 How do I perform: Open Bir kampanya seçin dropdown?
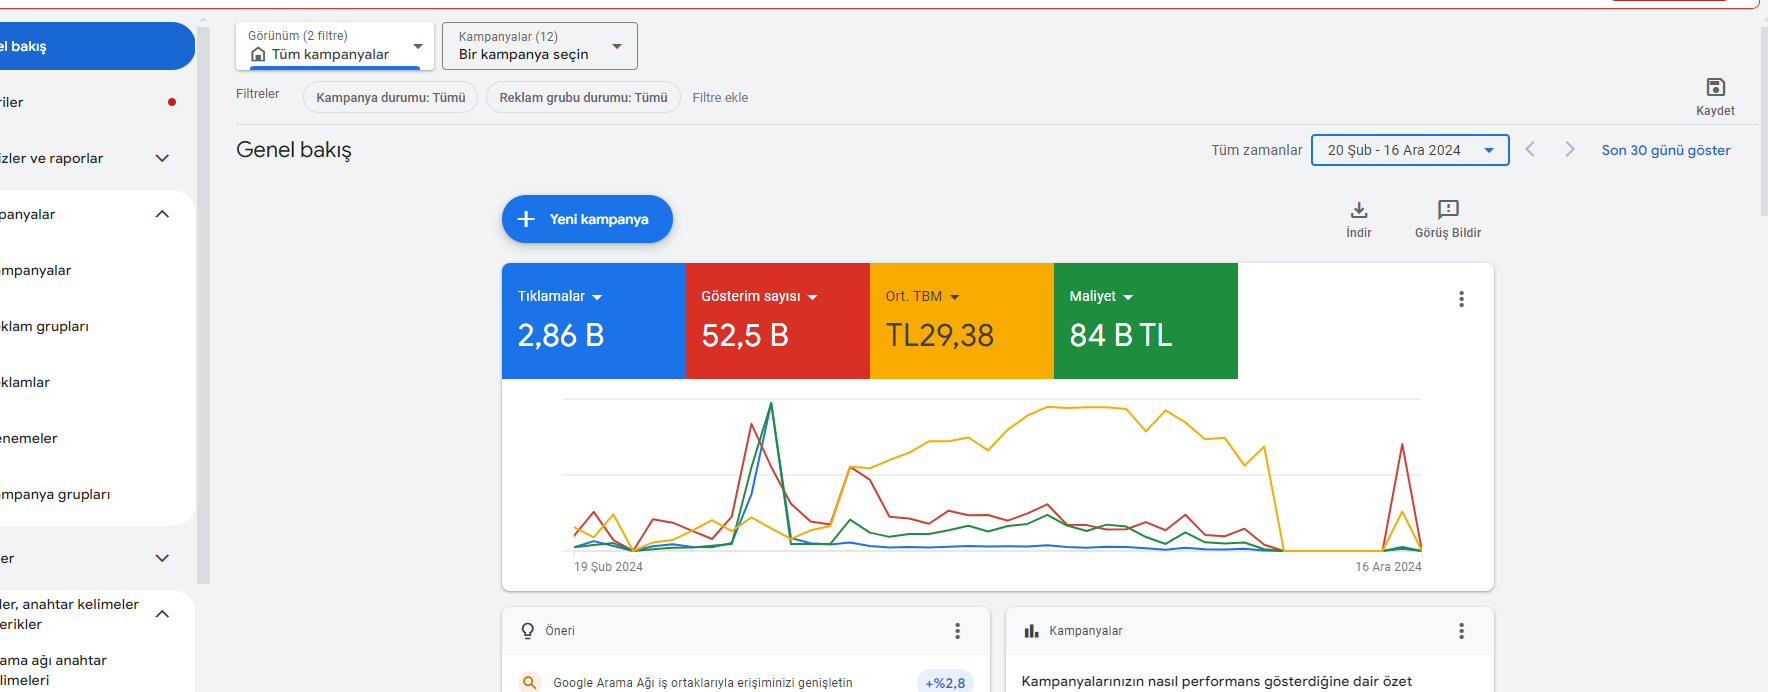click(540, 46)
